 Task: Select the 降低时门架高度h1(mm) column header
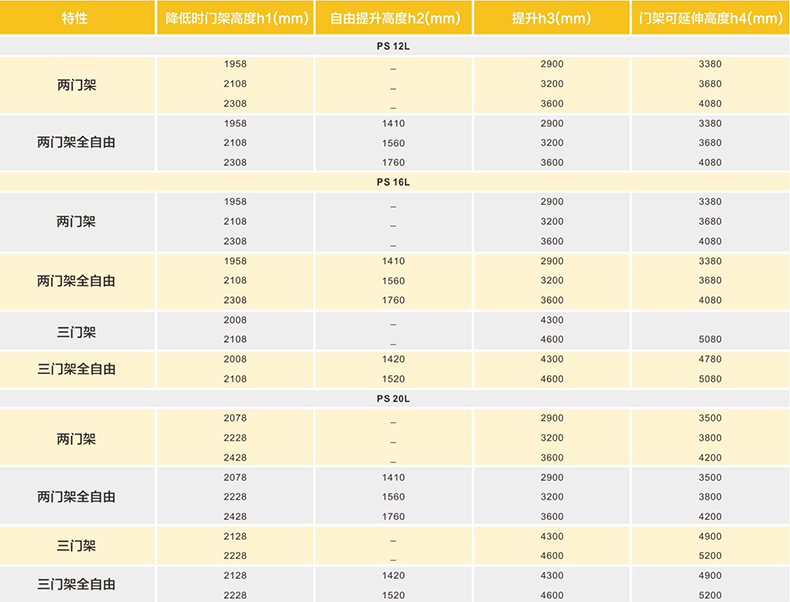(x=235, y=18)
